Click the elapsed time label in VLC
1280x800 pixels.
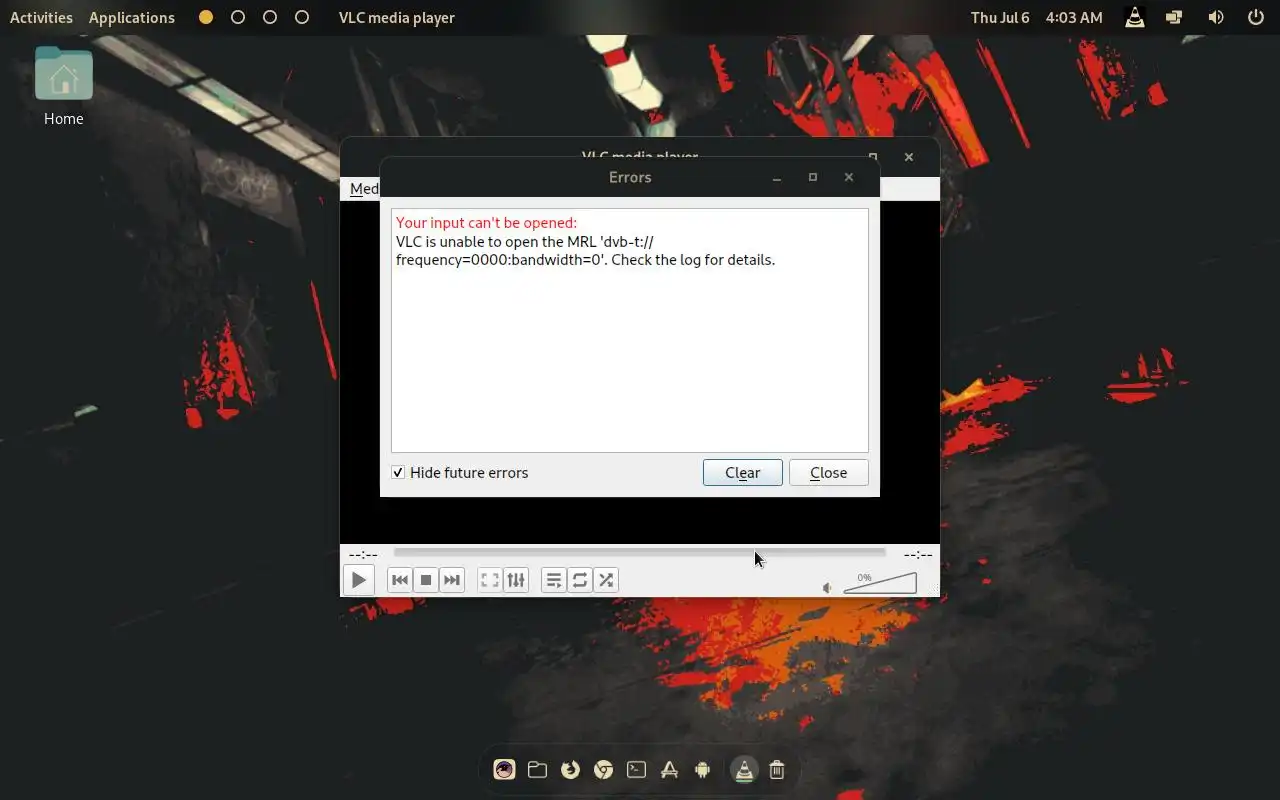(x=363, y=554)
